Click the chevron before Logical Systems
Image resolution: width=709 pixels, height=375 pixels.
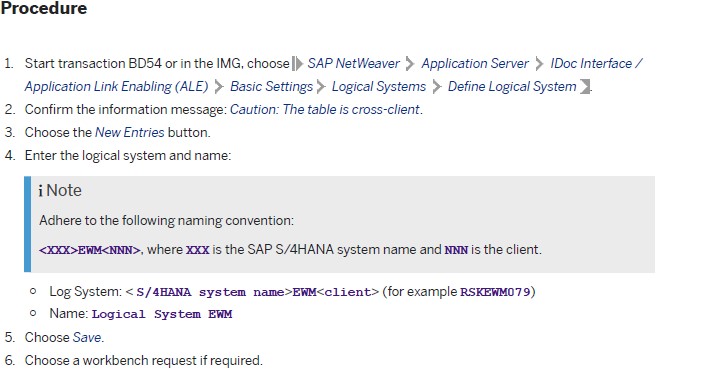(x=321, y=86)
